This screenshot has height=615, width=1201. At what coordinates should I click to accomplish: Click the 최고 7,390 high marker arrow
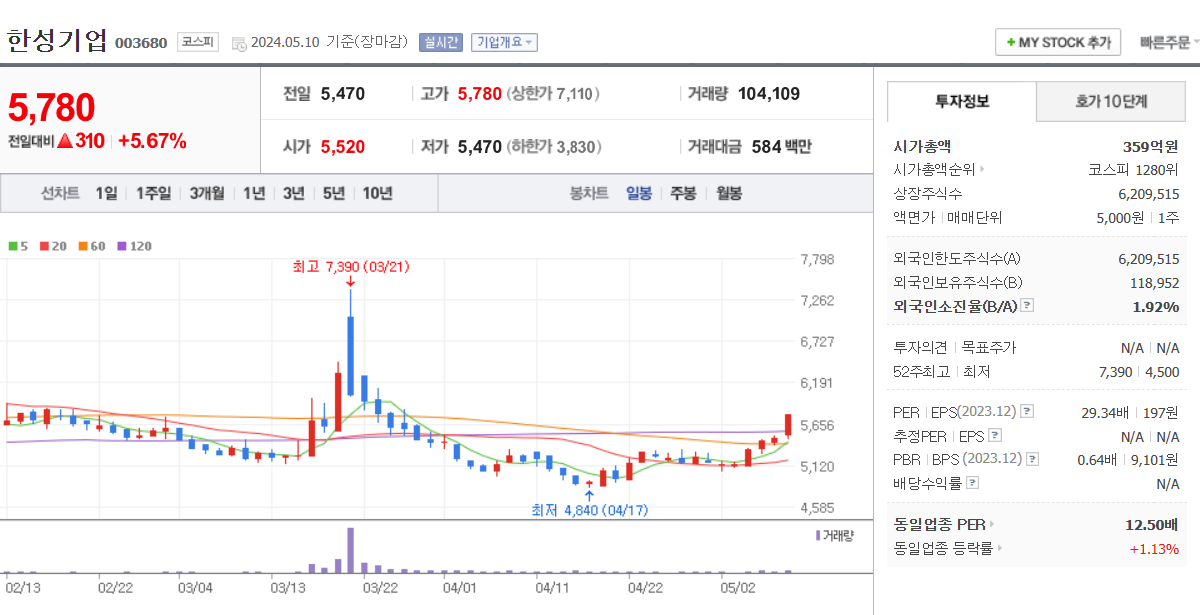click(350, 282)
